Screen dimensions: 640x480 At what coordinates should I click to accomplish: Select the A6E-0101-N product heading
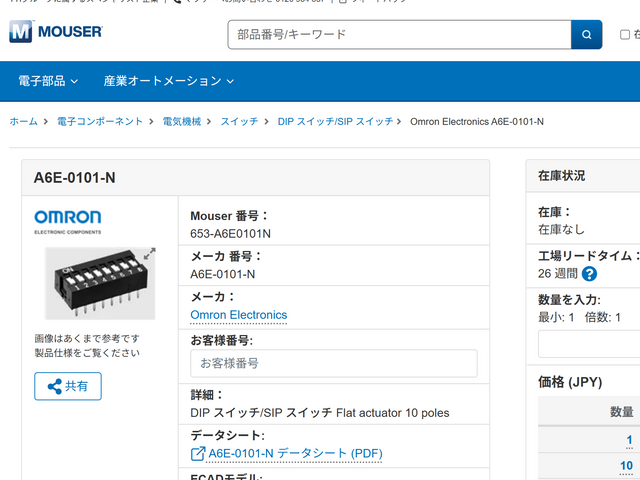click(x=75, y=178)
